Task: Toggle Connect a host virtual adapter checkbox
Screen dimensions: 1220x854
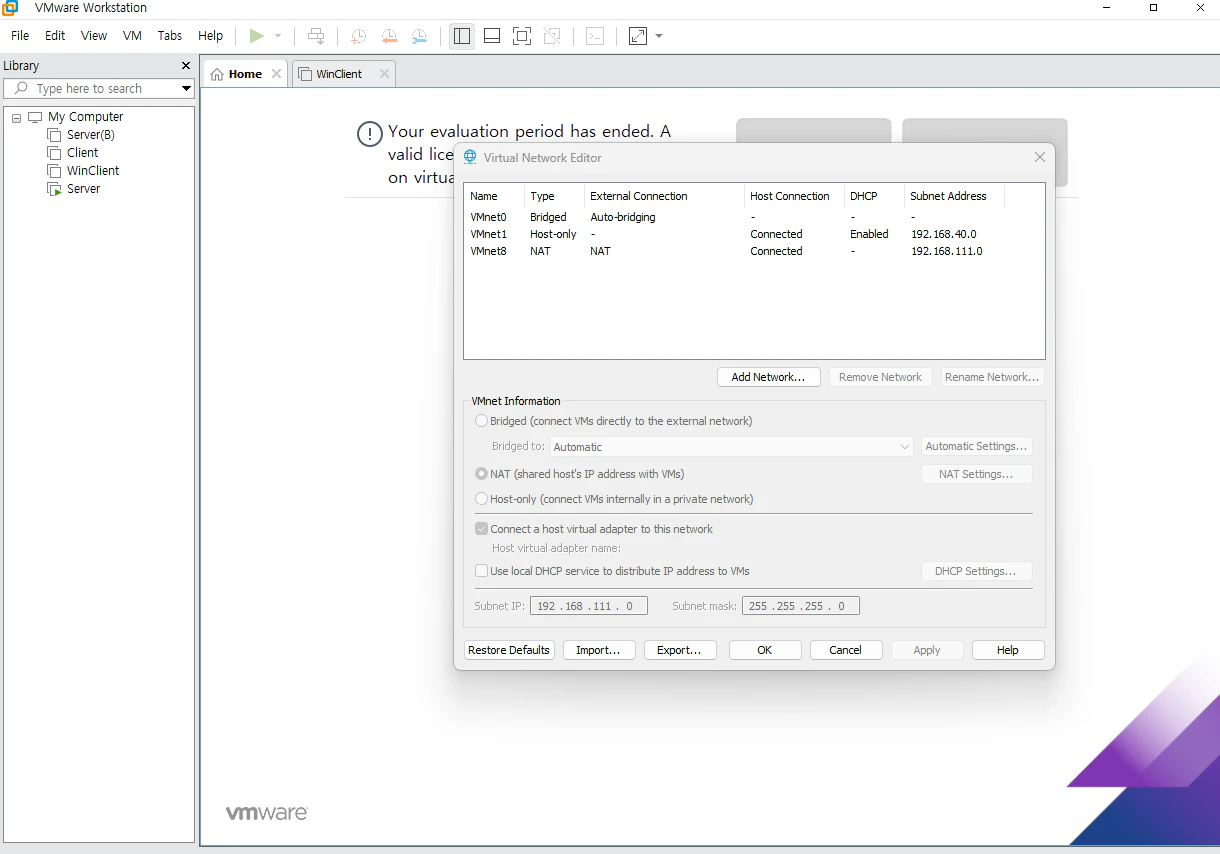Action: click(x=482, y=529)
